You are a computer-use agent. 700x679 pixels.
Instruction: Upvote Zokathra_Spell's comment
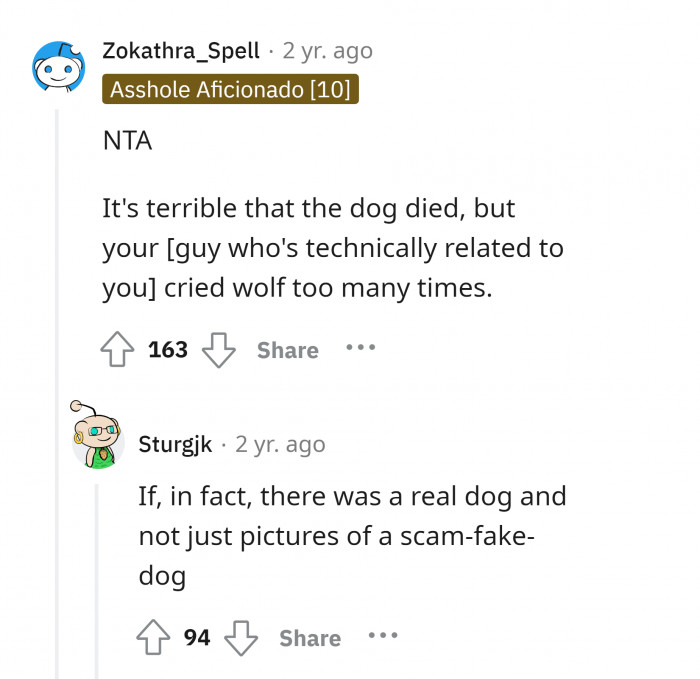click(119, 350)
